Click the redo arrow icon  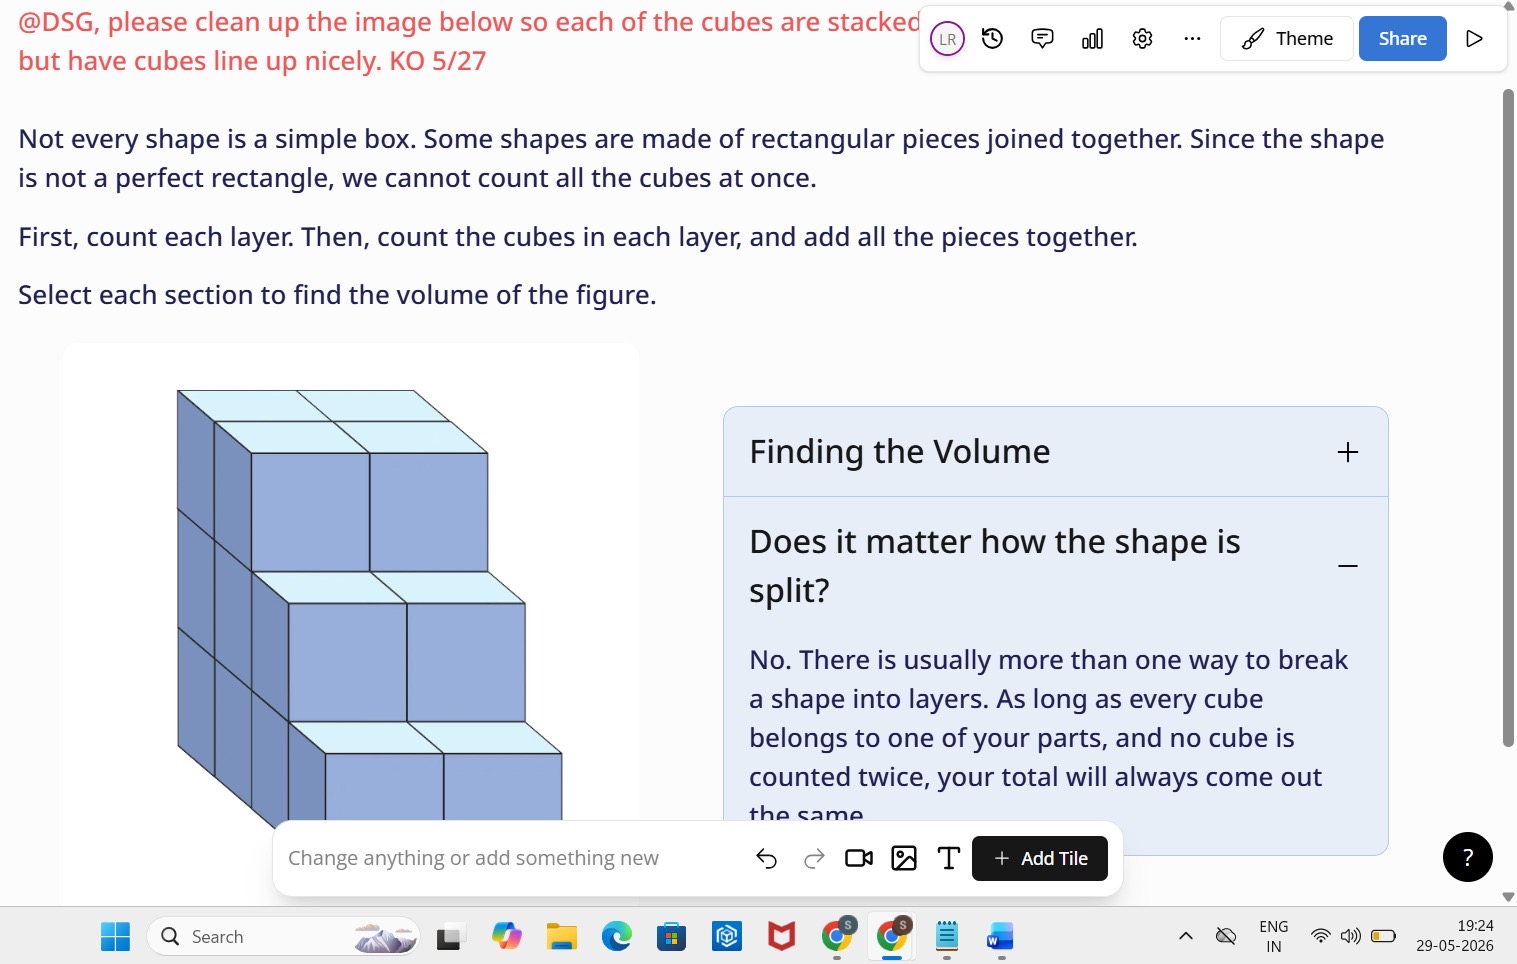[814, 858]
